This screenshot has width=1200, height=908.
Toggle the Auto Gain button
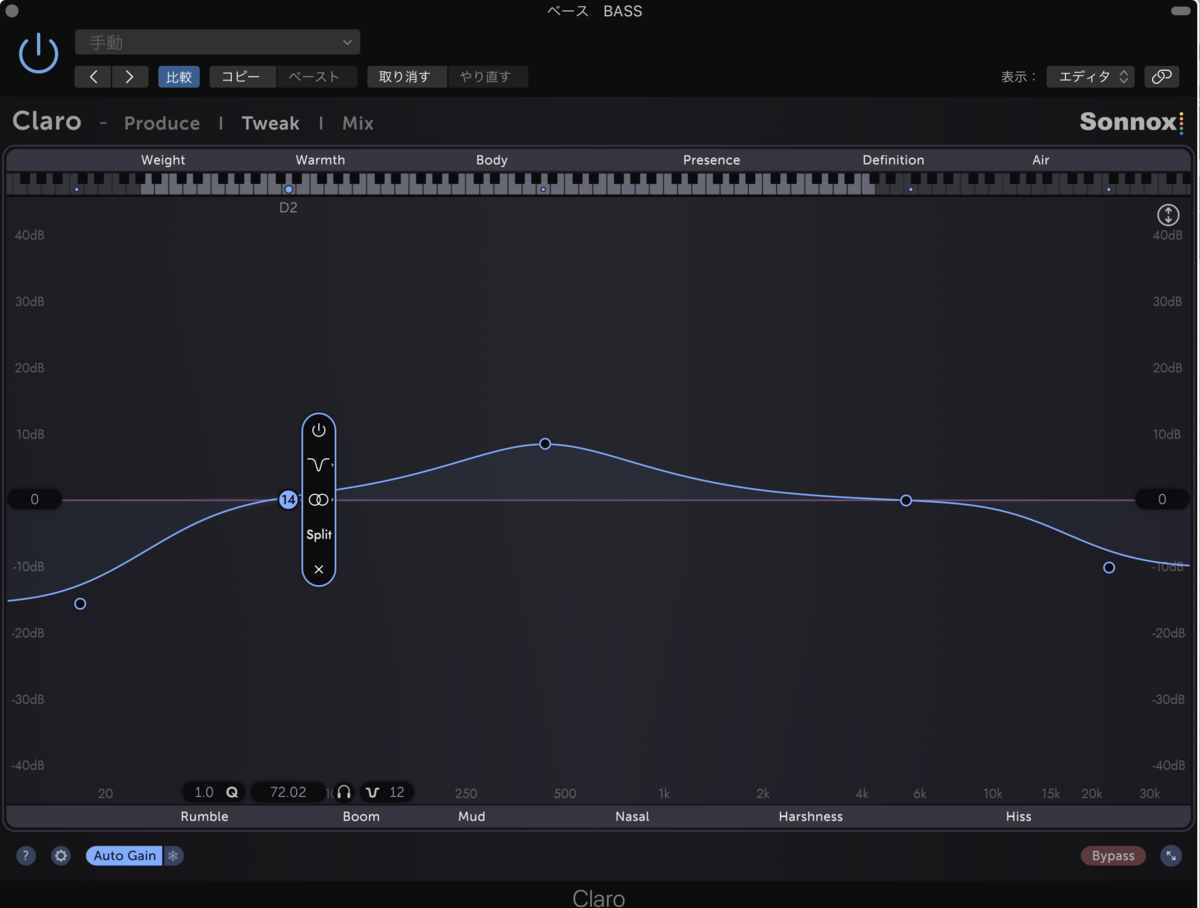coord(125,856)
